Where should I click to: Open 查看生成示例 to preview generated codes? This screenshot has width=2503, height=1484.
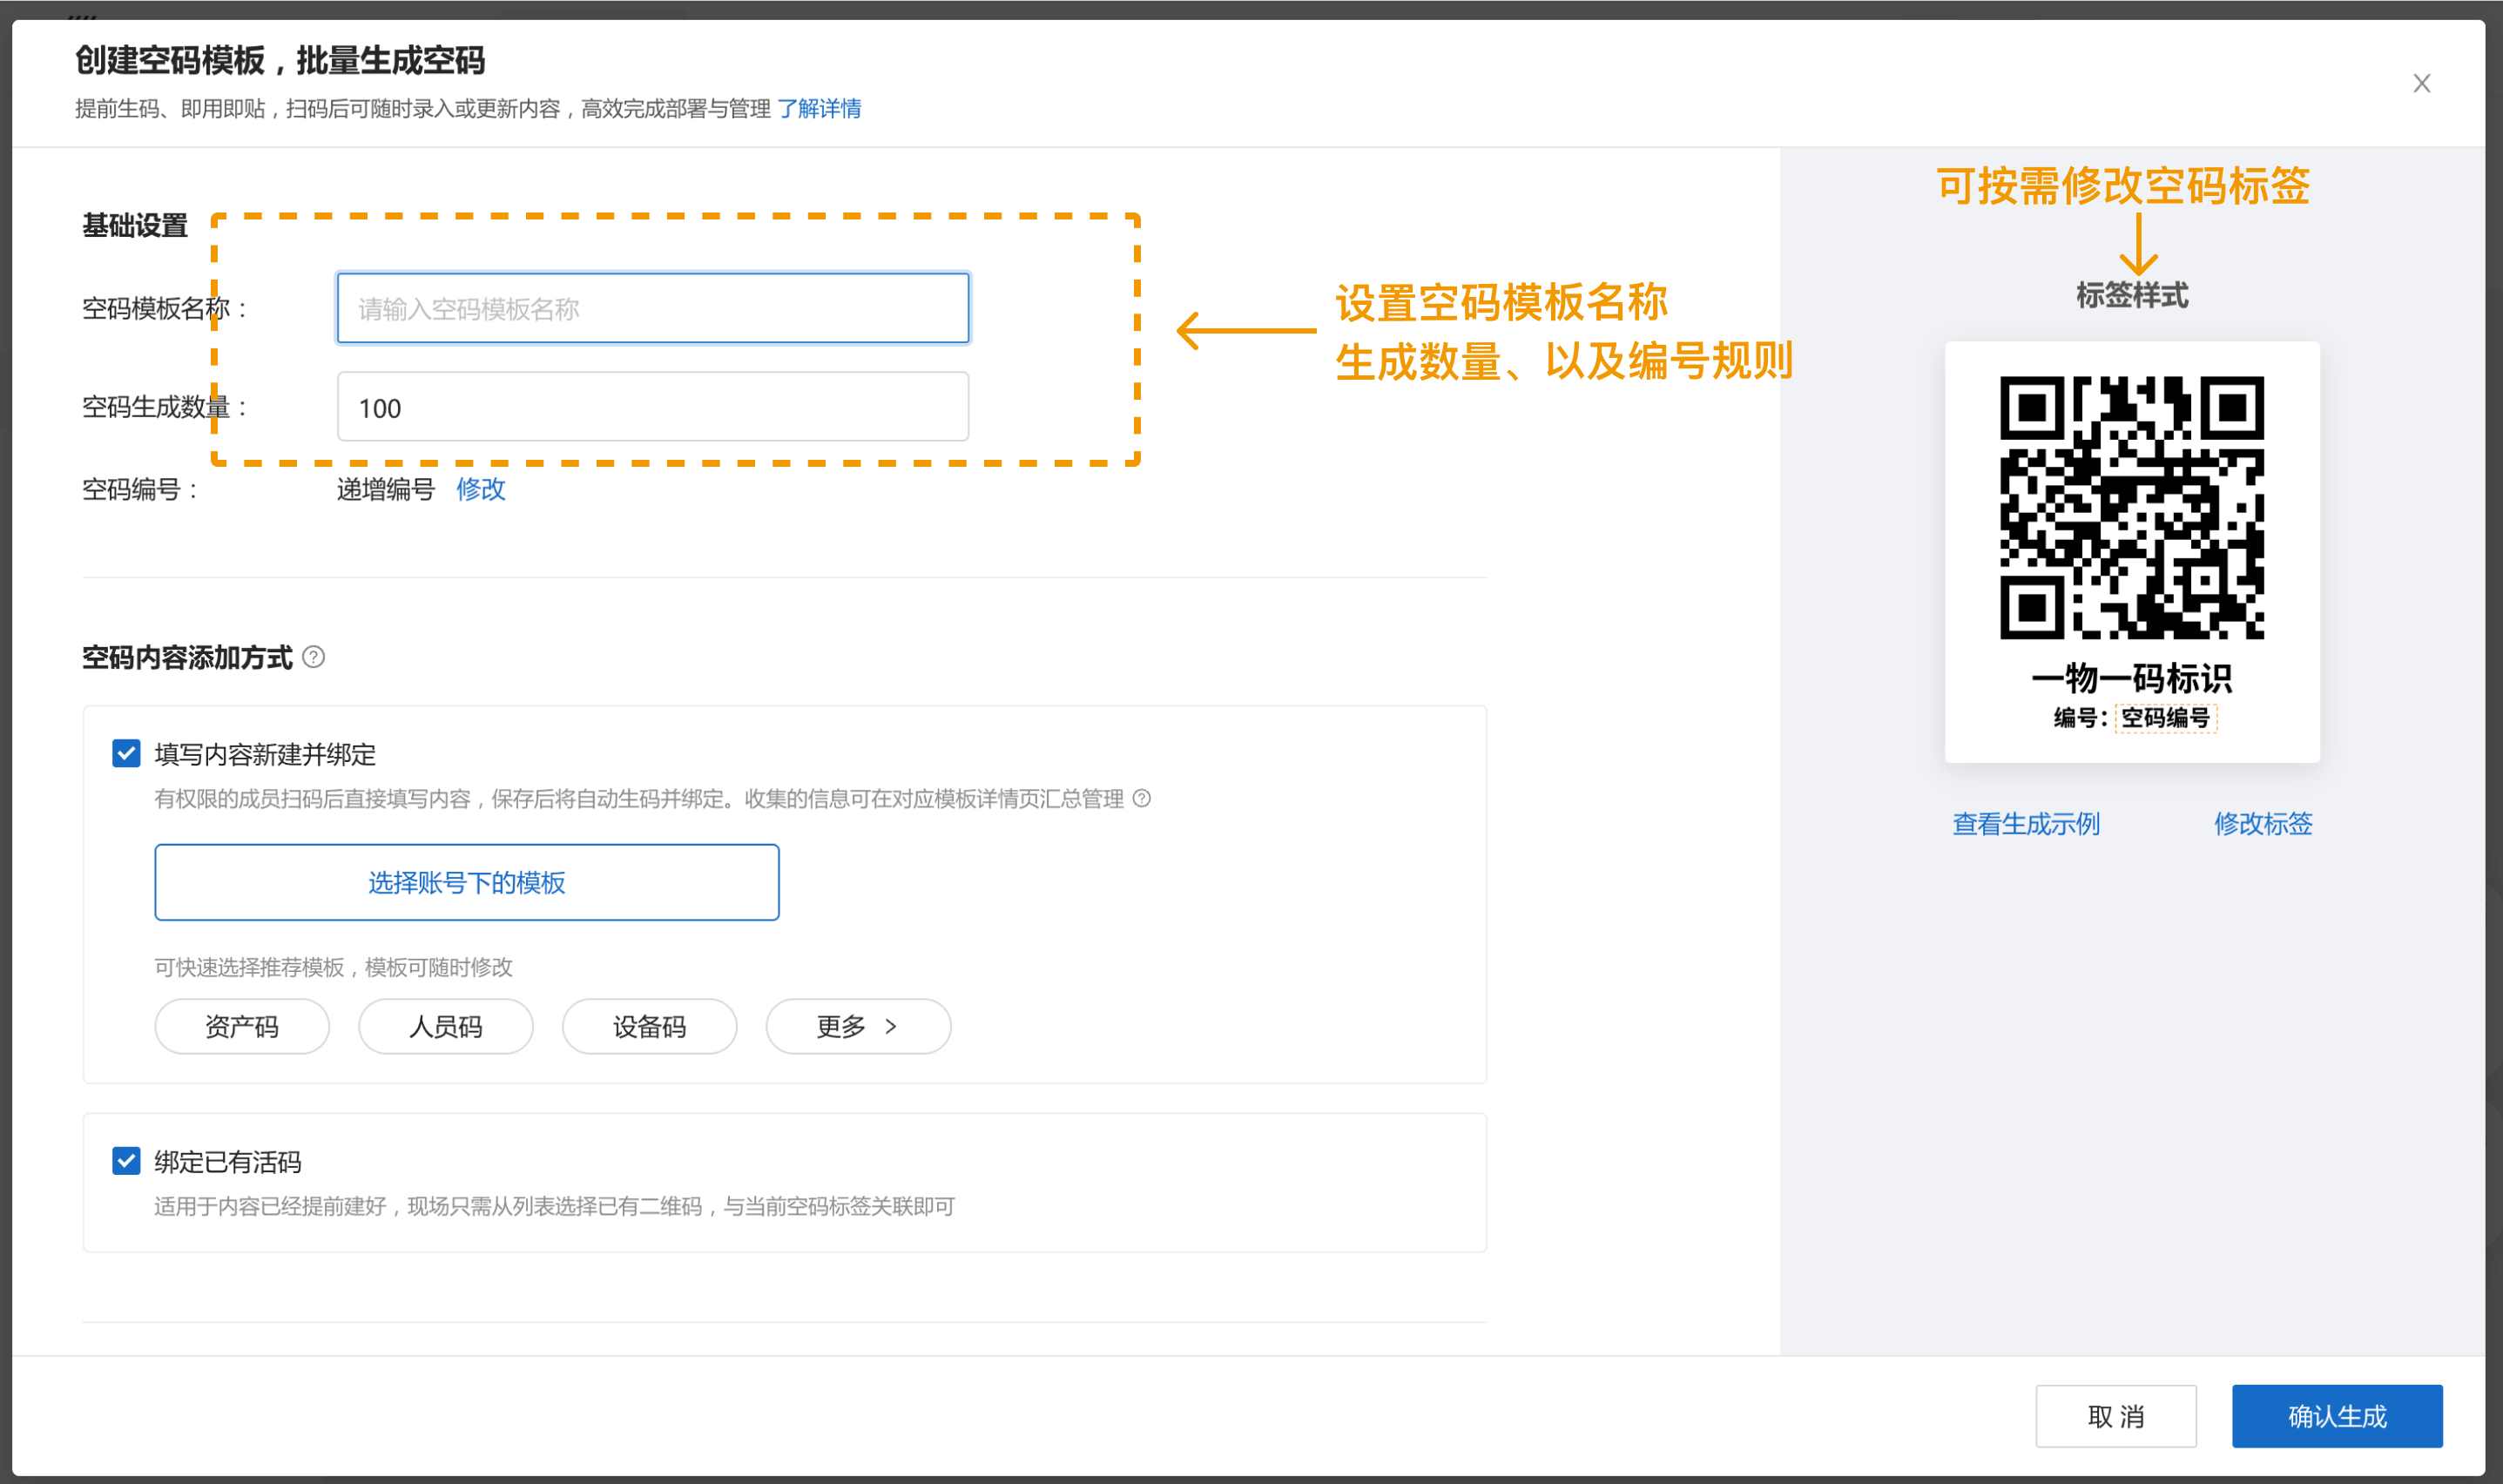pyautogui.click(x=2025, y=824)
